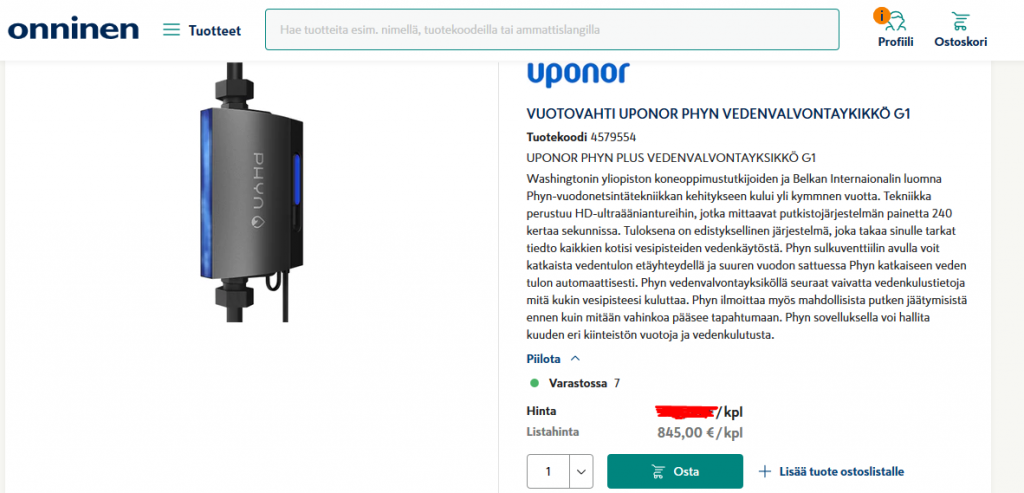The height and width of the screenshot is (493, 1024).
Task: Click the green Varastossa stock indicator
Action: (534, 383)
